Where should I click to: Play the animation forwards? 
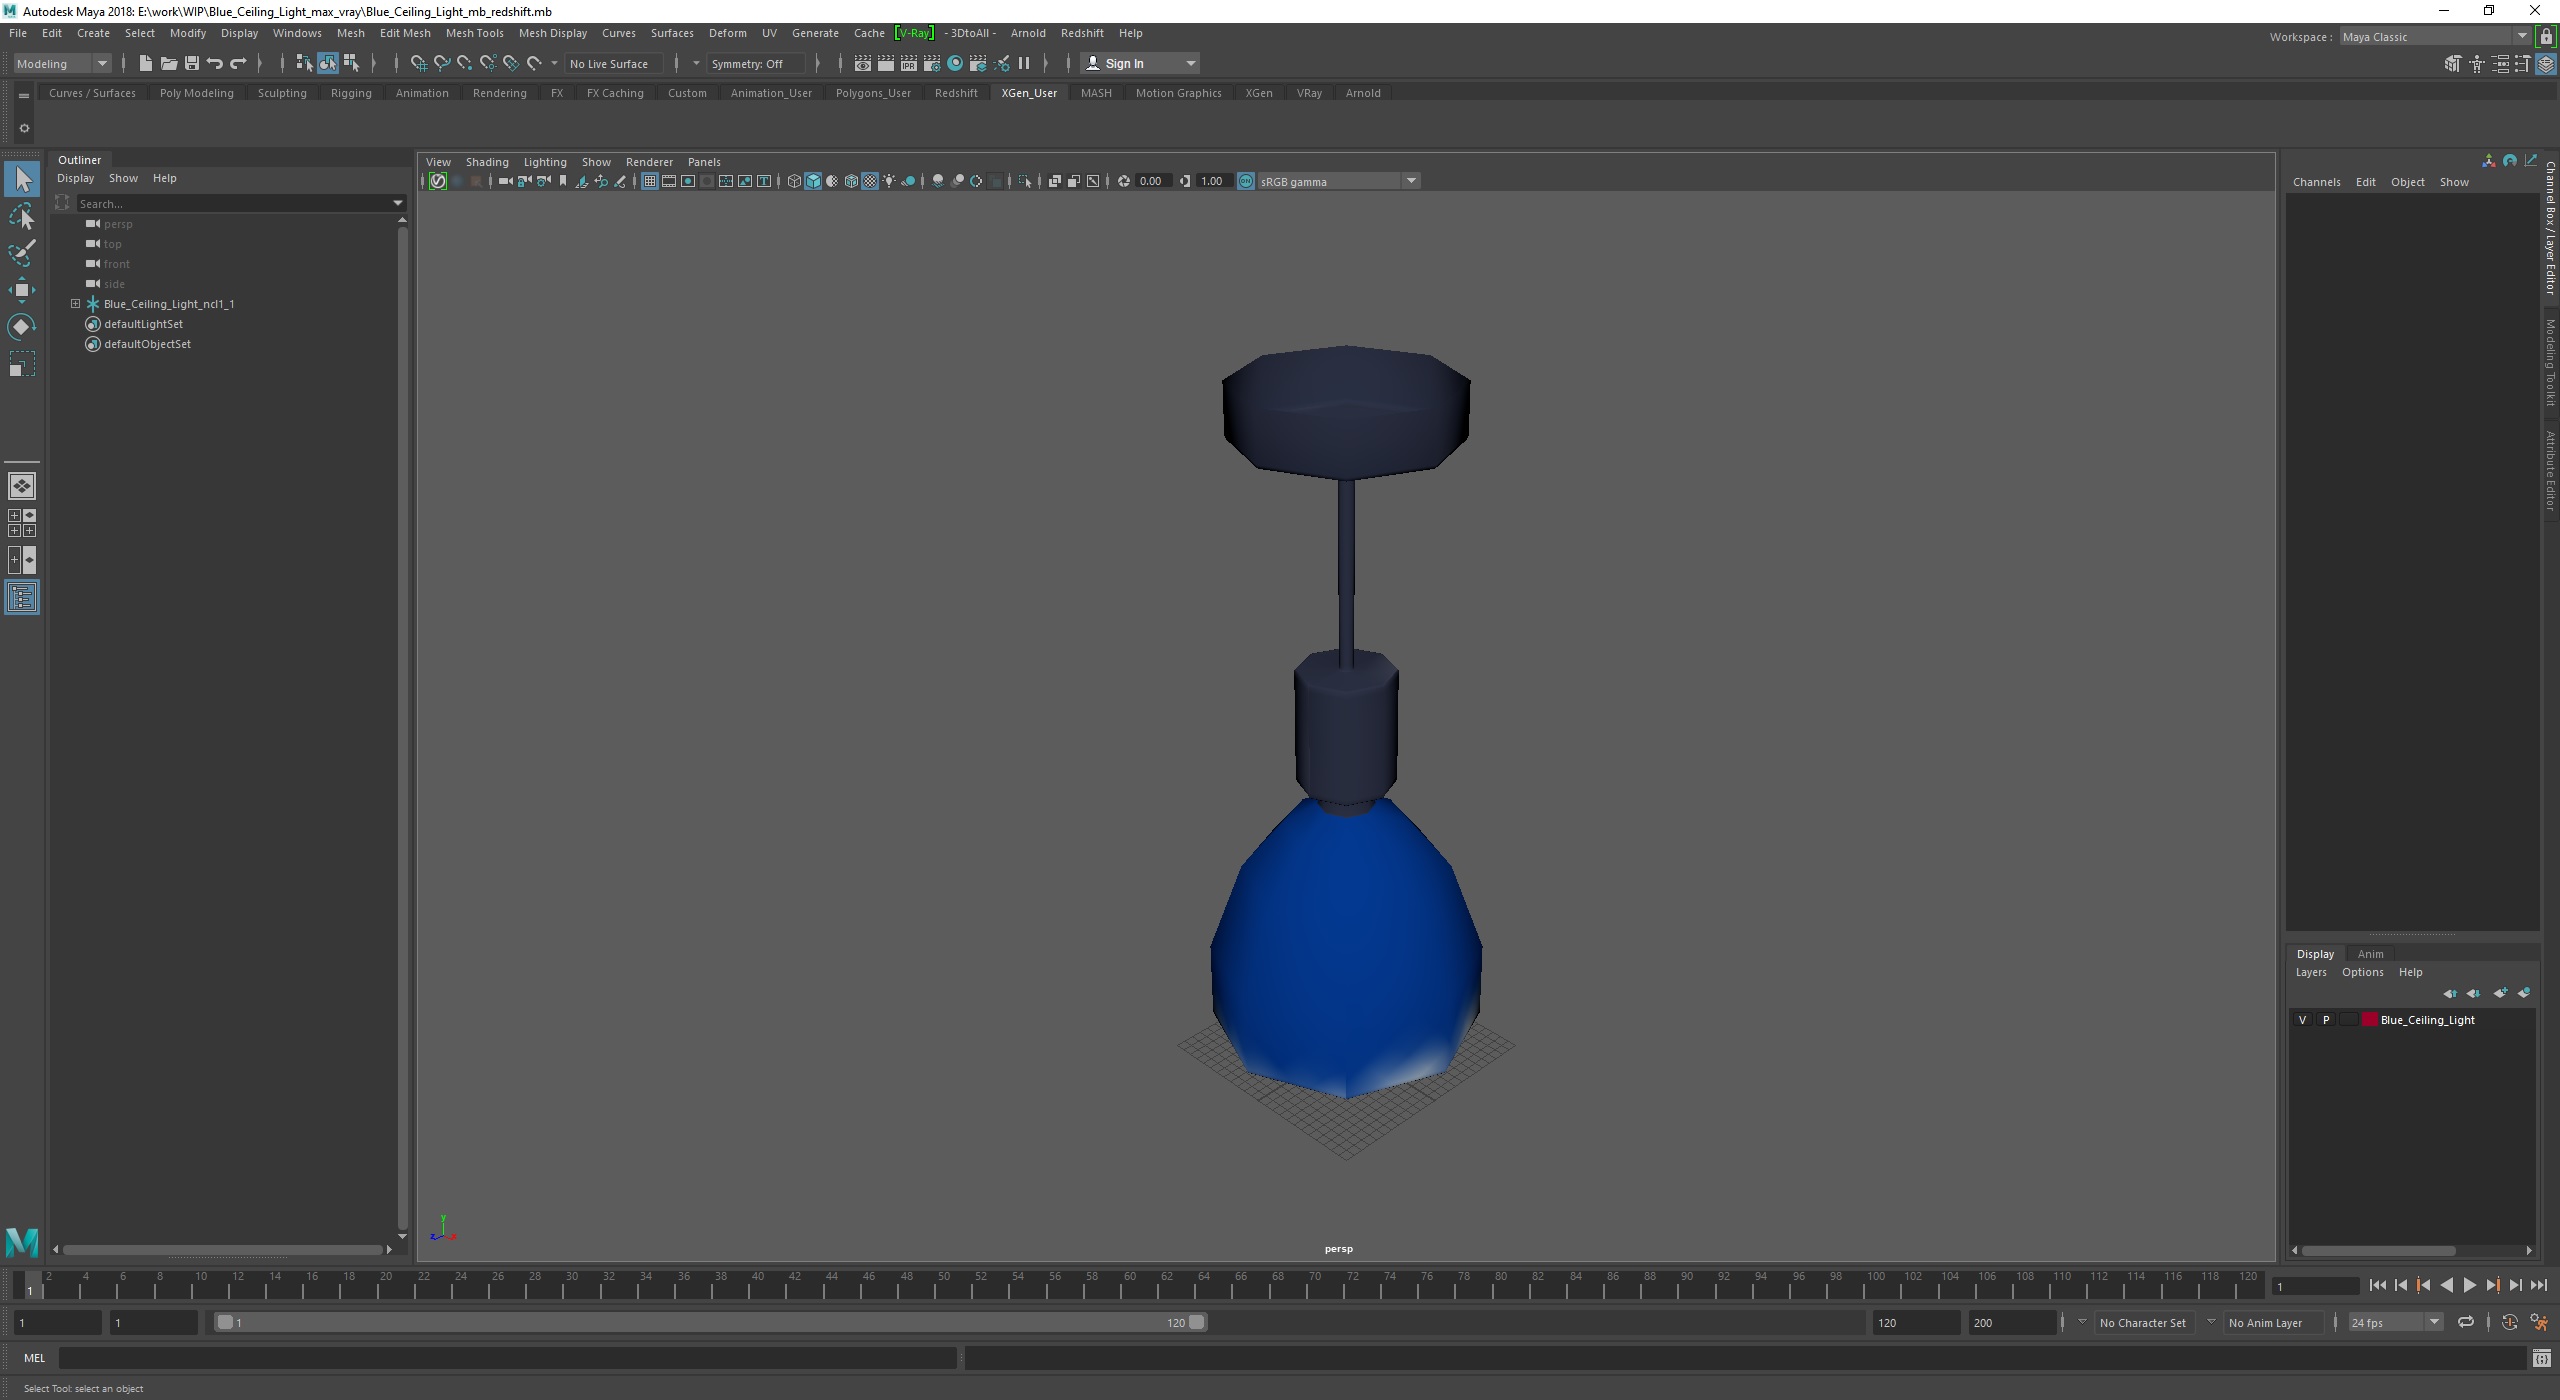pyautogui.click(x=2469, y=1286)
